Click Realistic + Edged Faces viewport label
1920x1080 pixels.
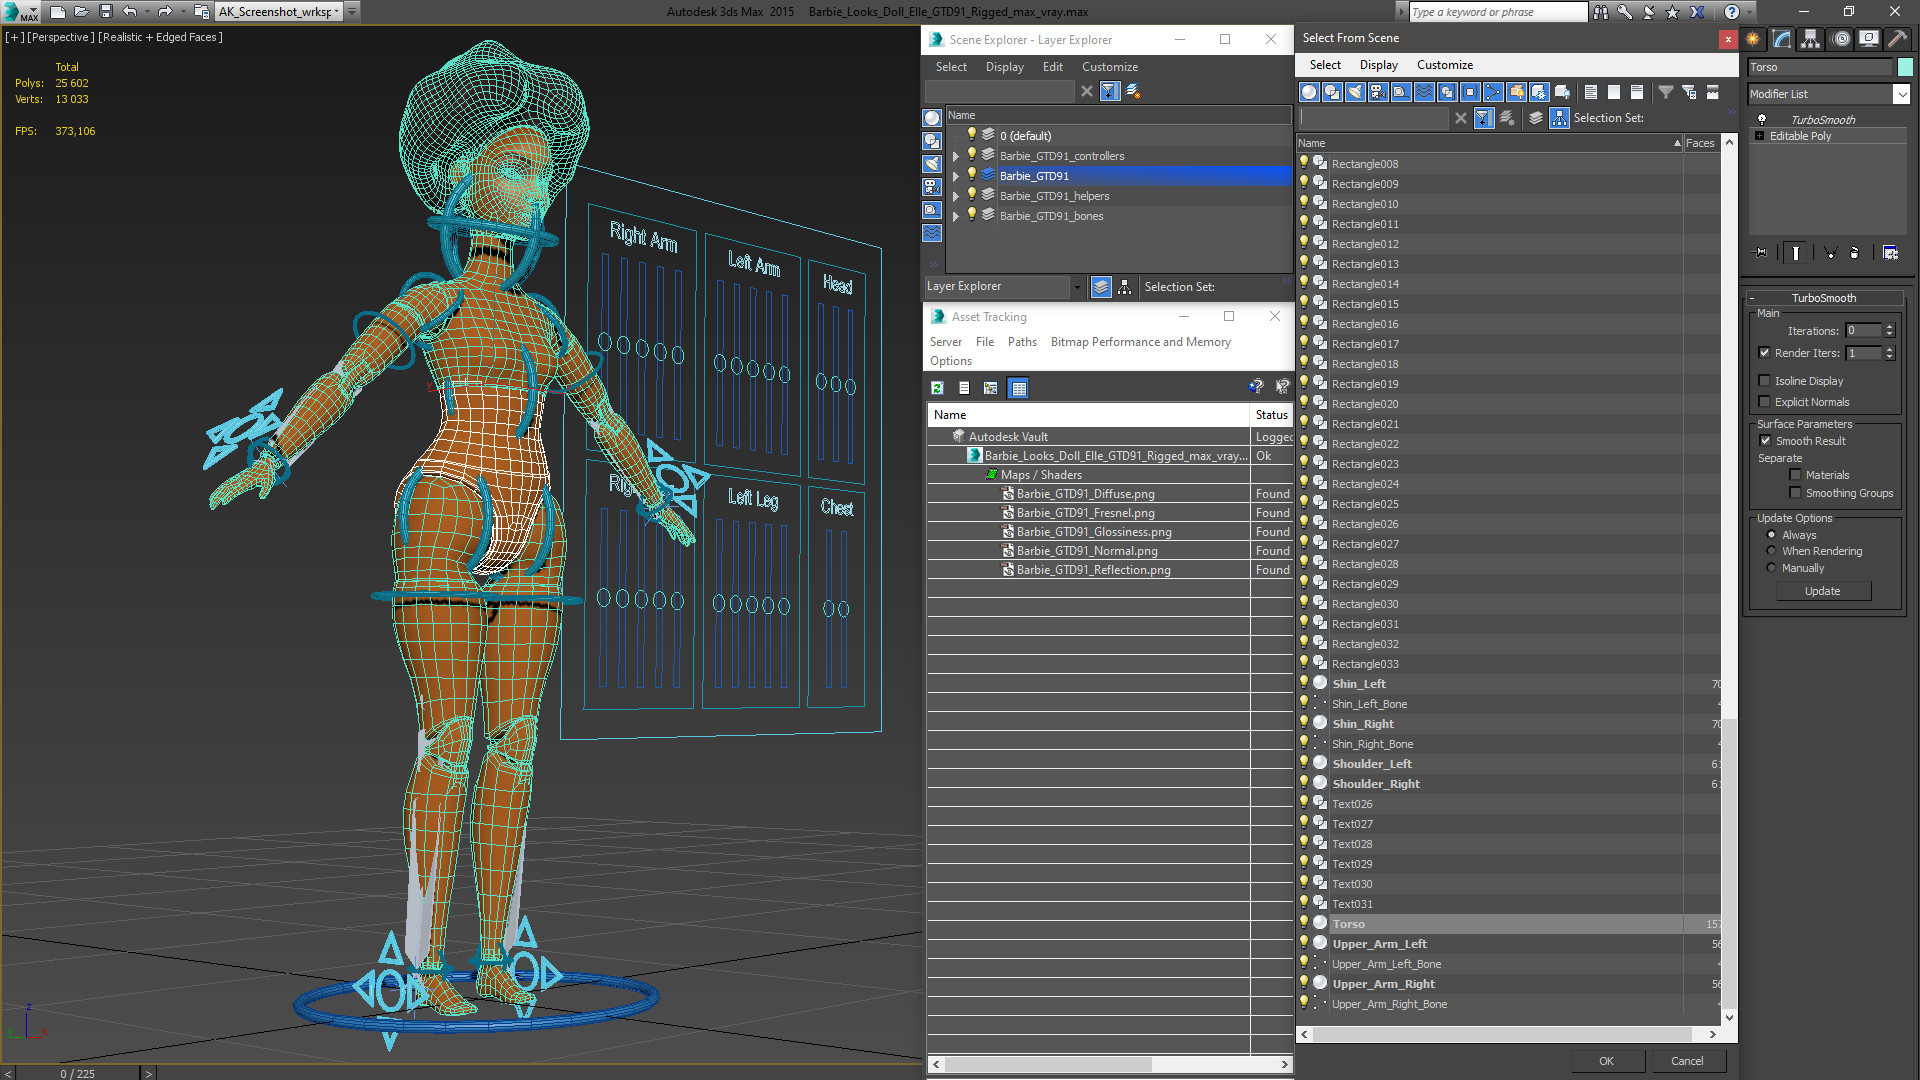pos(160,37)
